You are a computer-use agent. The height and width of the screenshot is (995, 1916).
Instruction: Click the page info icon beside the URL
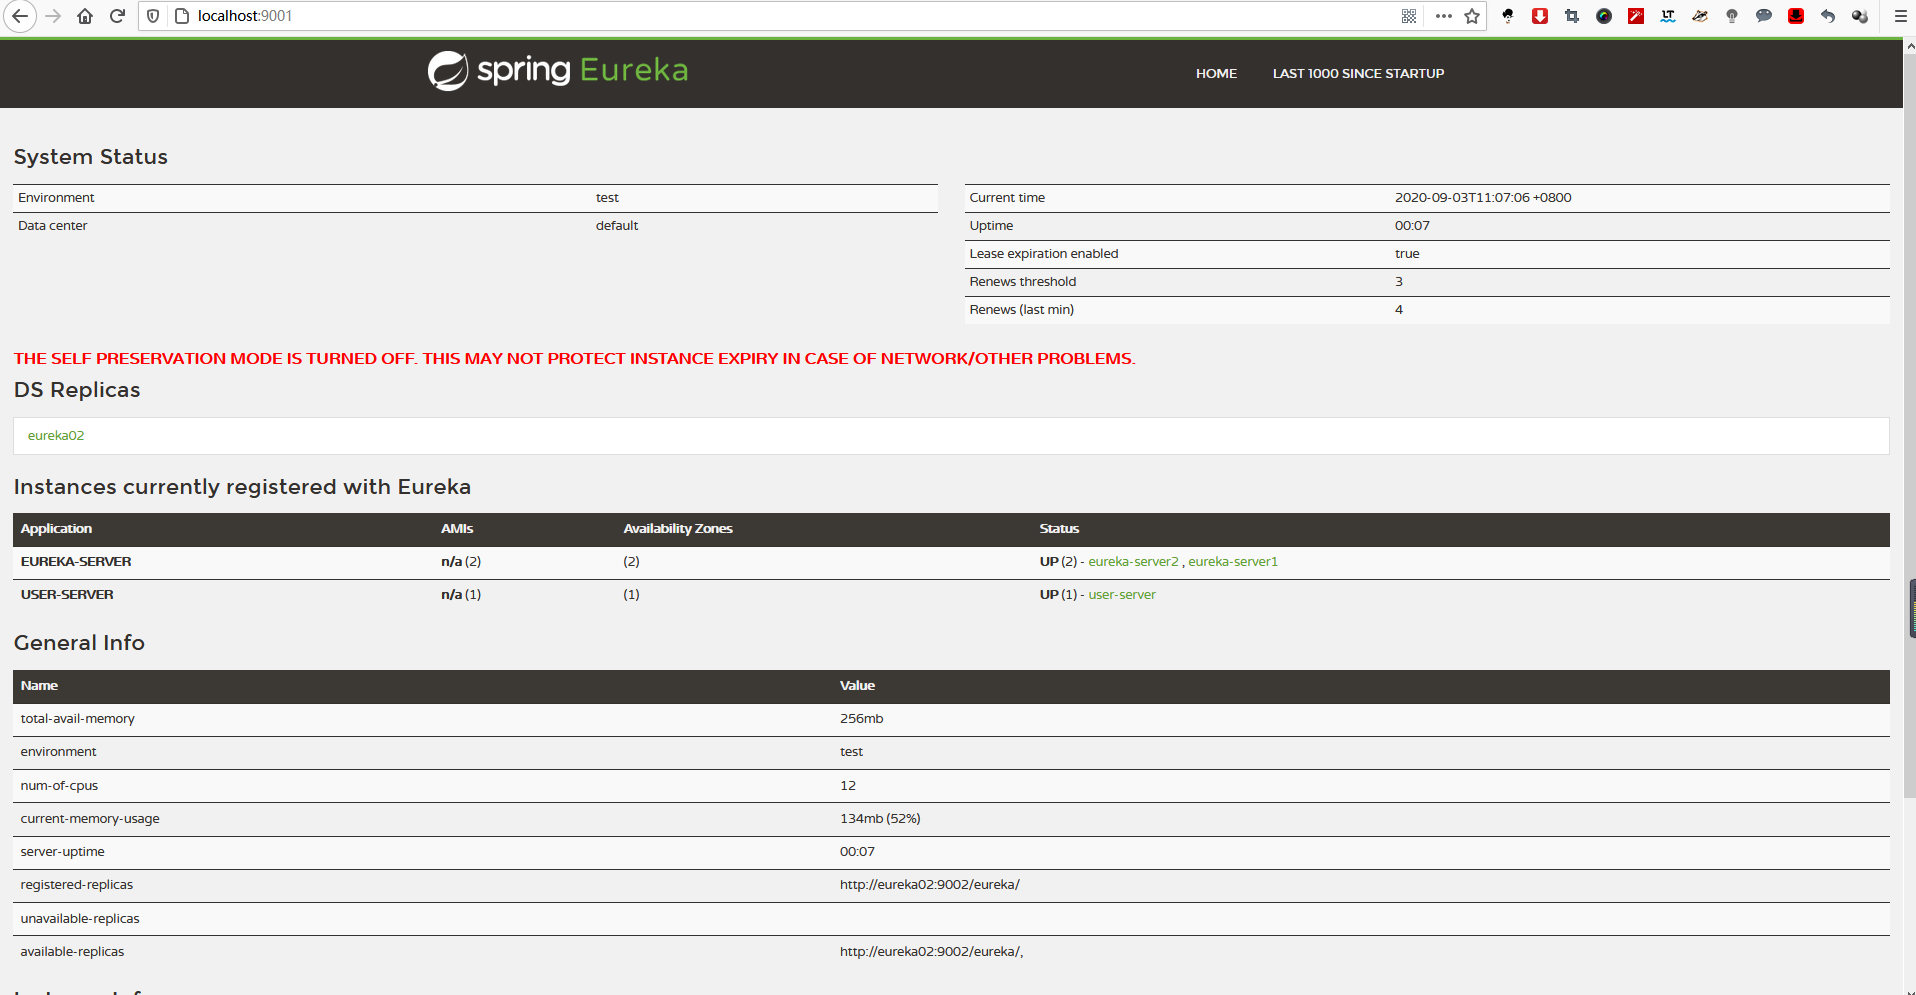(182, 16)
